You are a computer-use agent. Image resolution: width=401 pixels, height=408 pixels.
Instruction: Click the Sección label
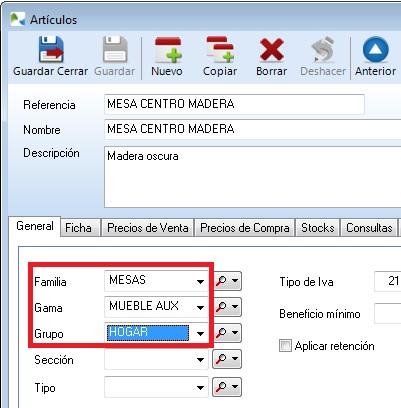pos(54,360)
